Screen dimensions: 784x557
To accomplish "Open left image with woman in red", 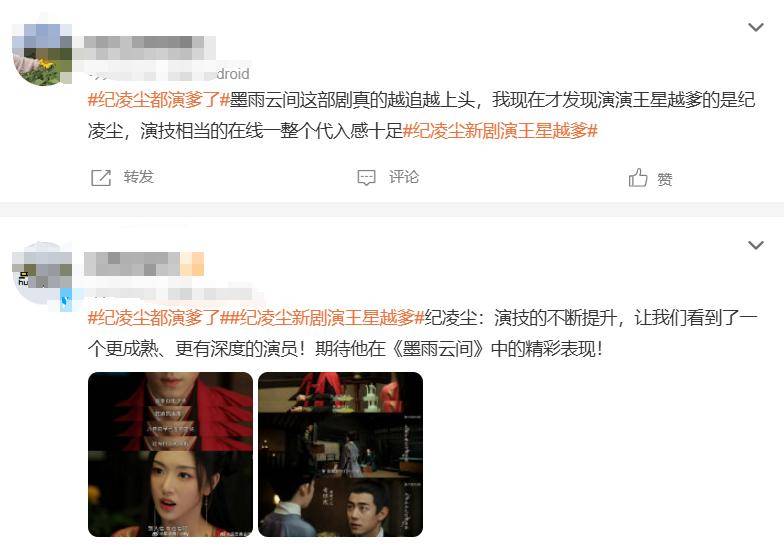I will 170,454.
